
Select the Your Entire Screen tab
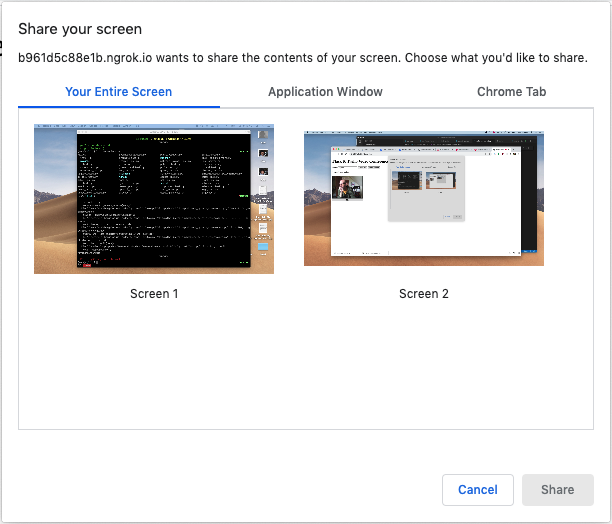[119, 92]
